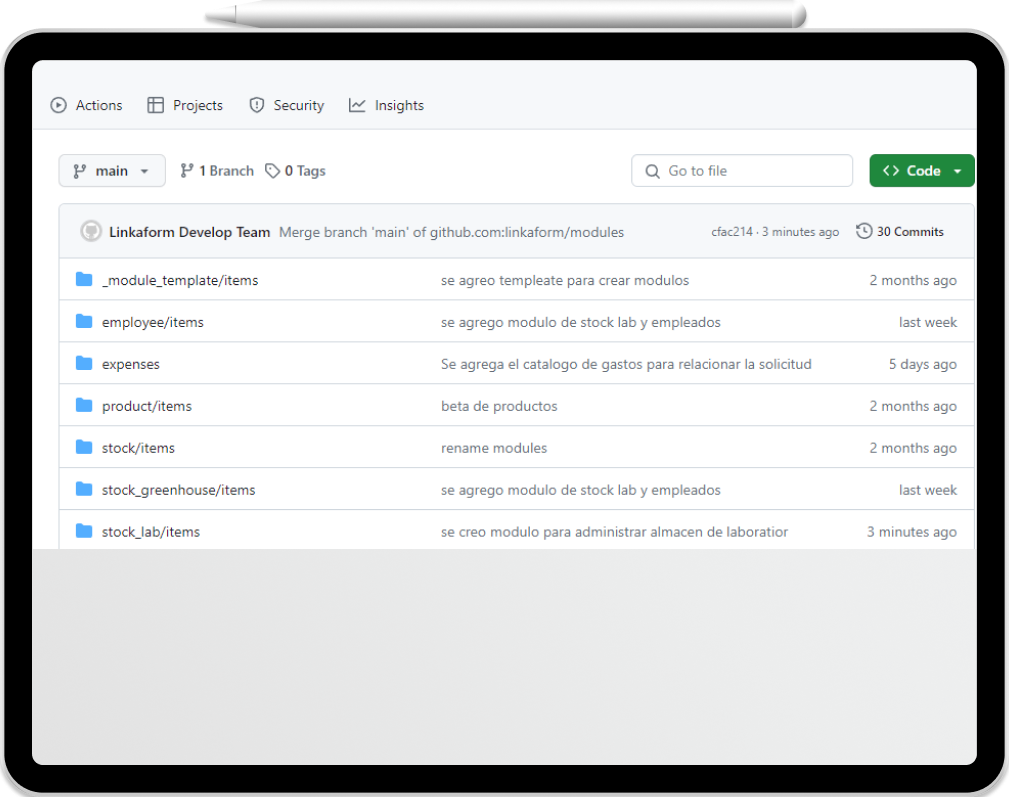This screenshot has width=1009, height=797.
Task: Click the Insights graph icon
Action: [x=357, y=105]
